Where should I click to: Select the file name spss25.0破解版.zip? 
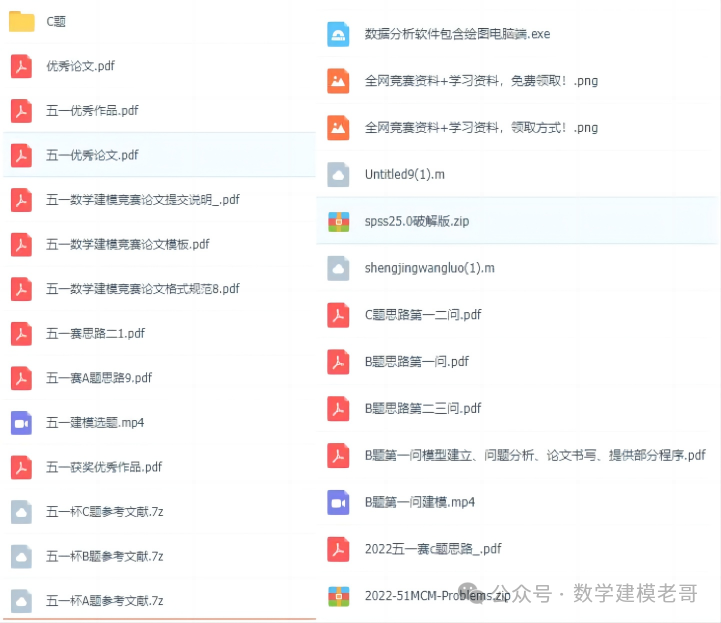coord(417,222)
